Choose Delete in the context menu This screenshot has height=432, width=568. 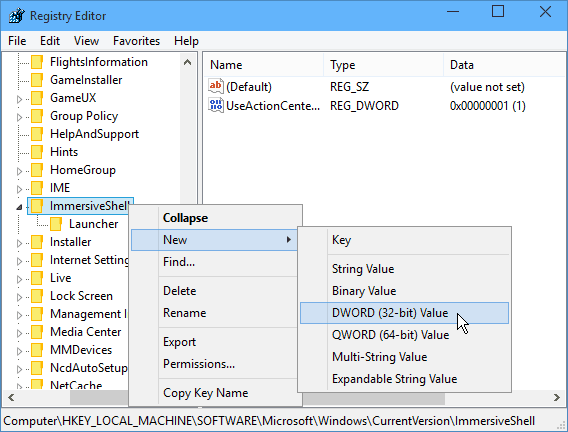[216, 291]
